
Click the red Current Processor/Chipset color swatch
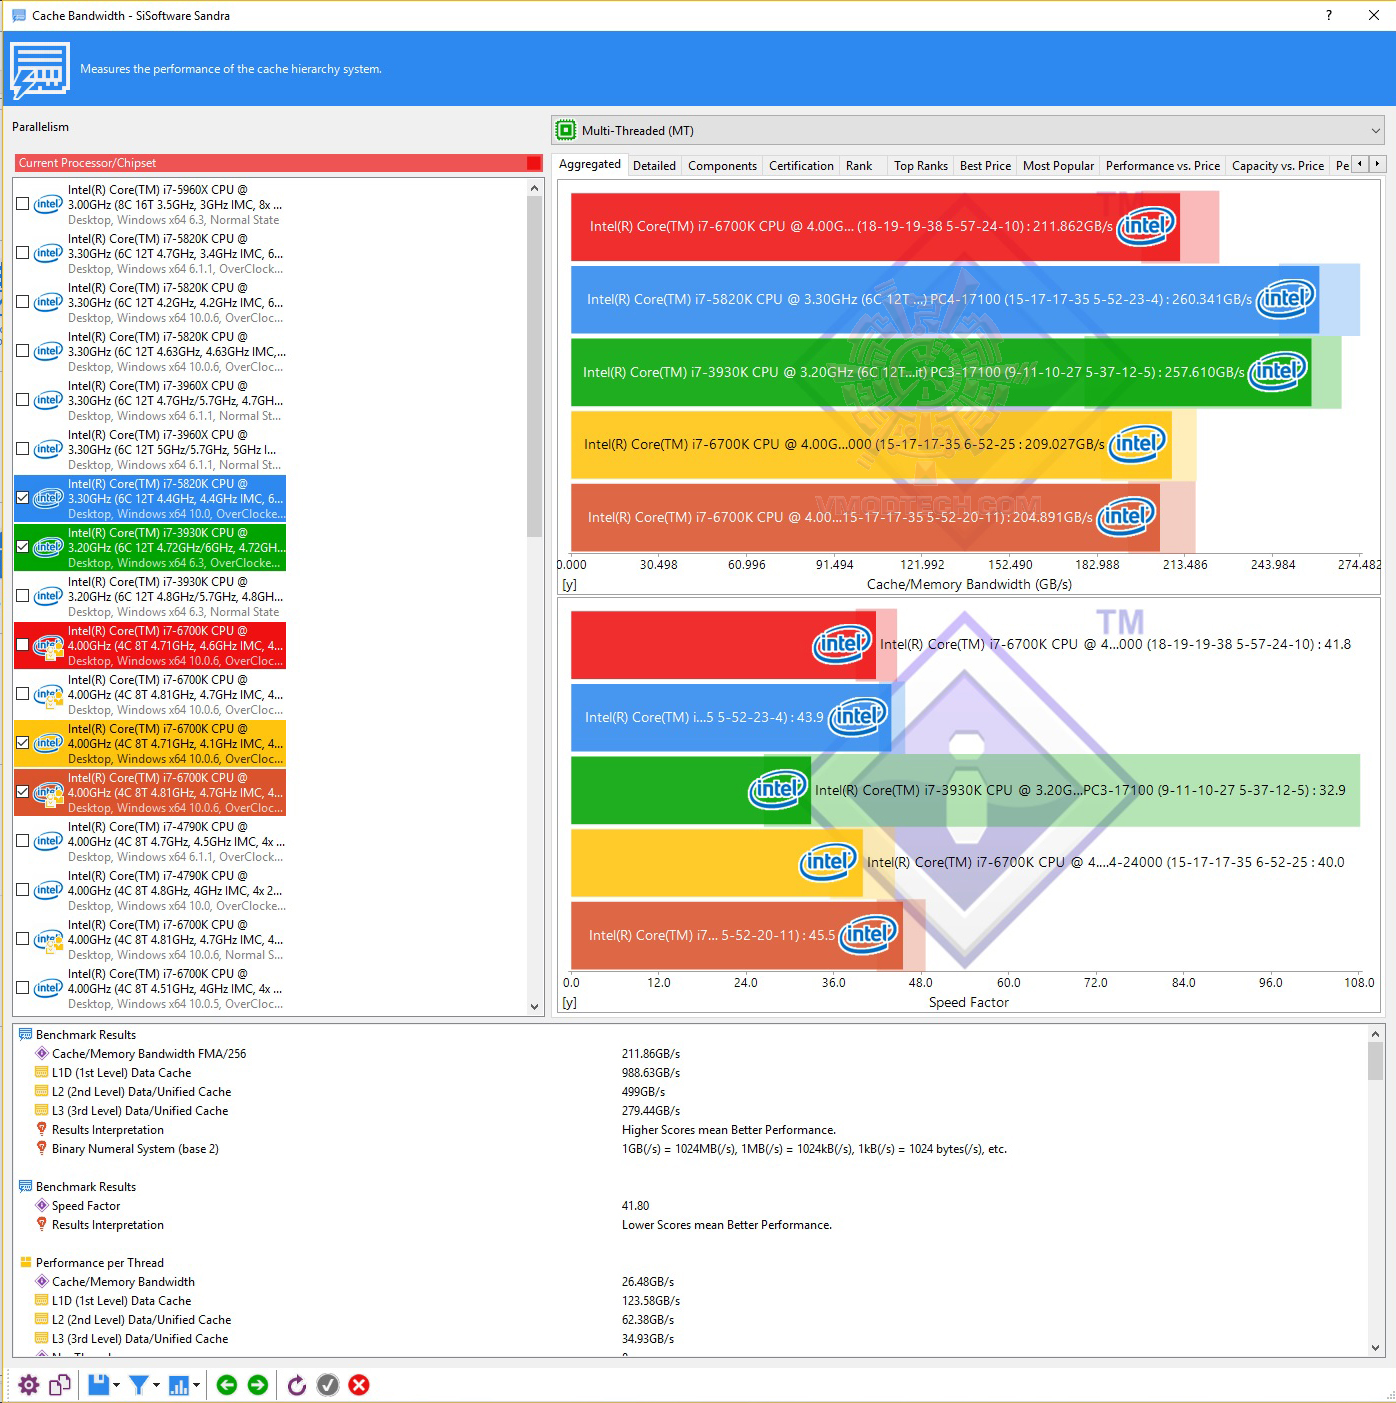coord(534,163)
